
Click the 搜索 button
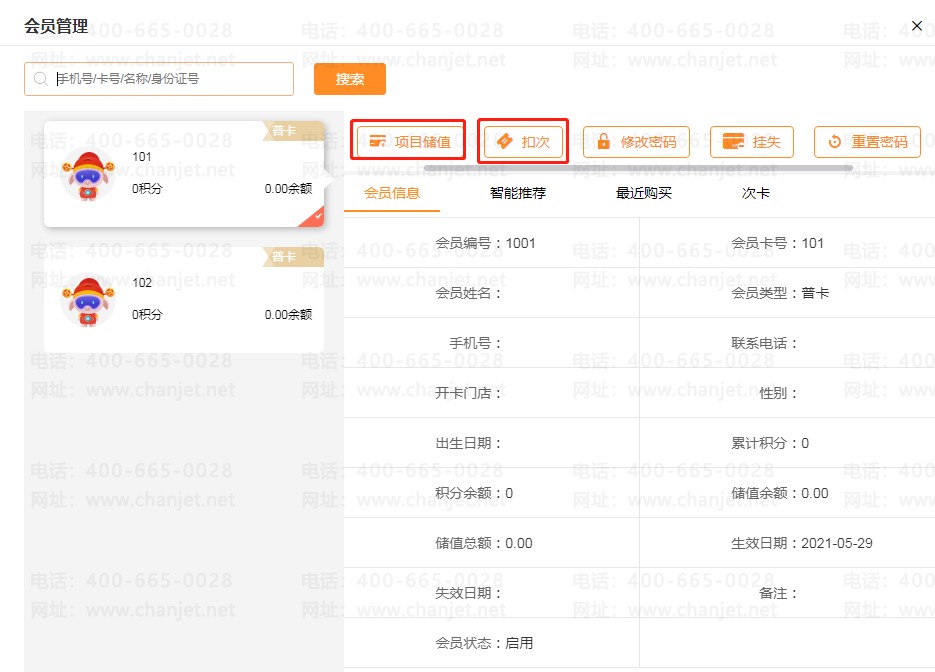(349, 79)
